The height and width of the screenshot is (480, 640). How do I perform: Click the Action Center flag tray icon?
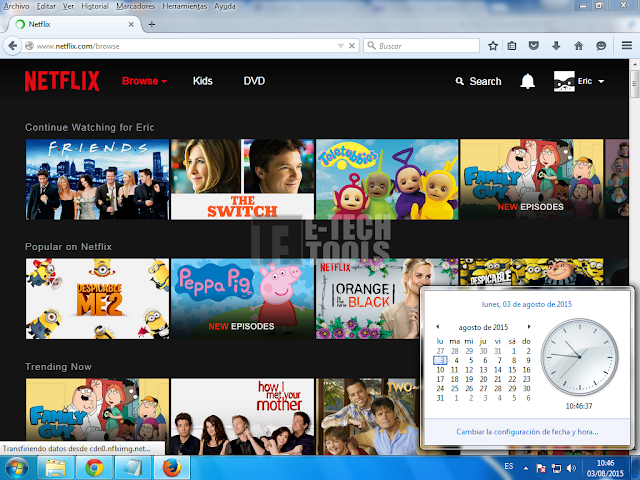click(x=541, y=468)
